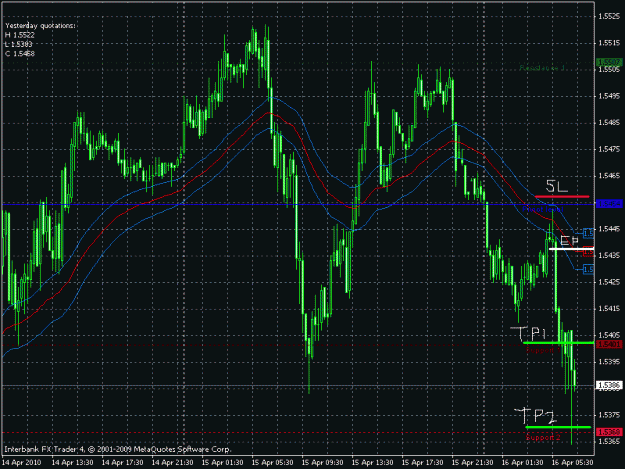This screenshot has height=469, width=625.
Task: Click the 1.5515 price axis label
Action: point(609,43)
